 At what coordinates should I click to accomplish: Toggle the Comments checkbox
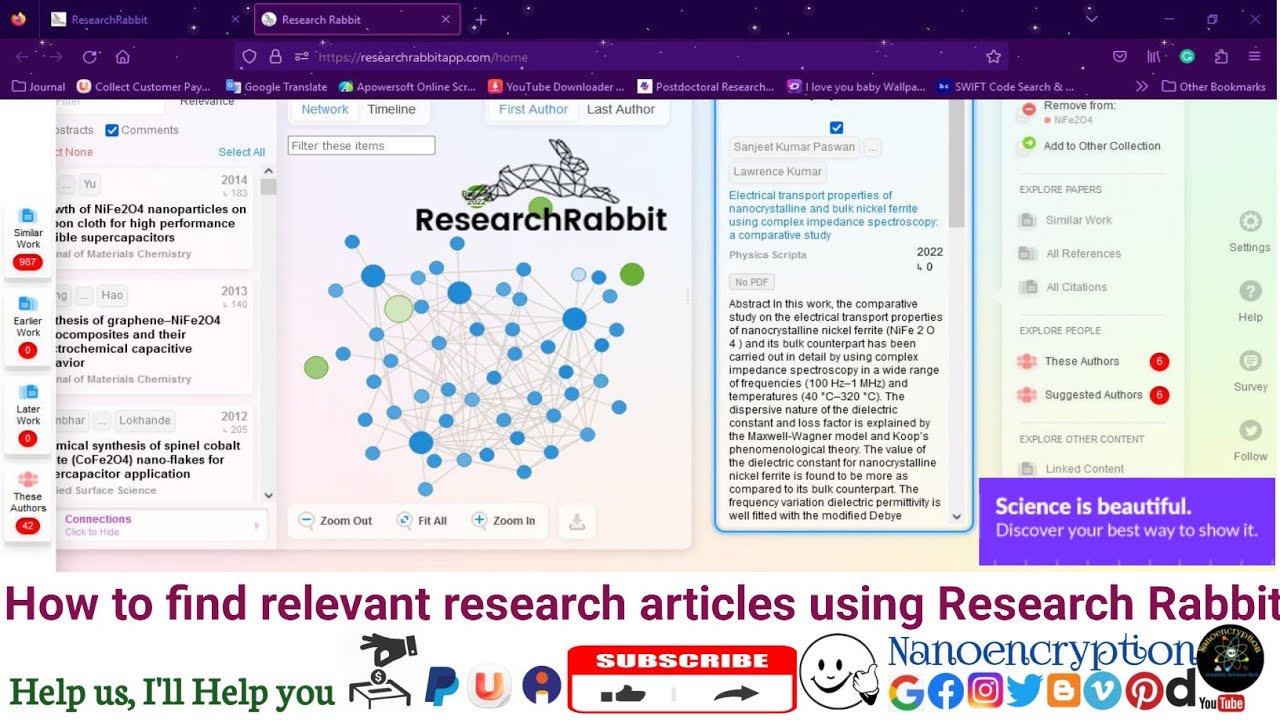[x=112, y=130]
